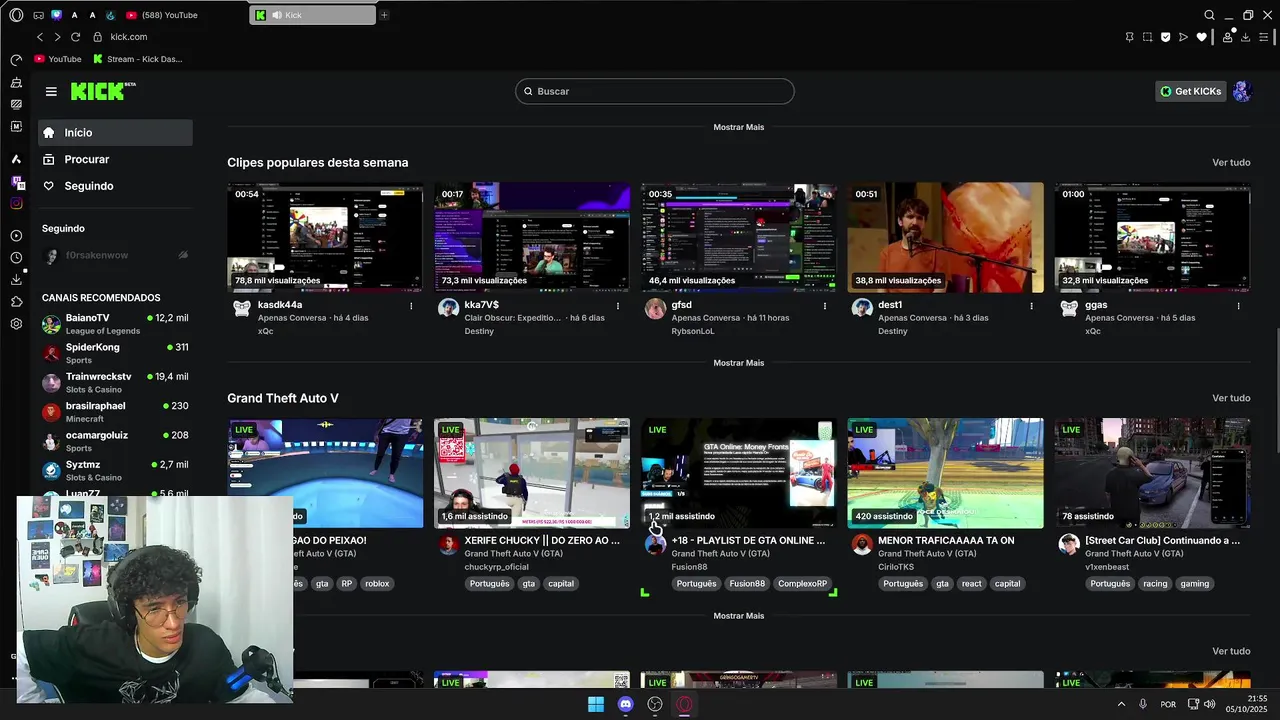The height and width of the screenshot is (720, 1280).
Task: Open options menu for ggas clip
Action: [1238, 306]
